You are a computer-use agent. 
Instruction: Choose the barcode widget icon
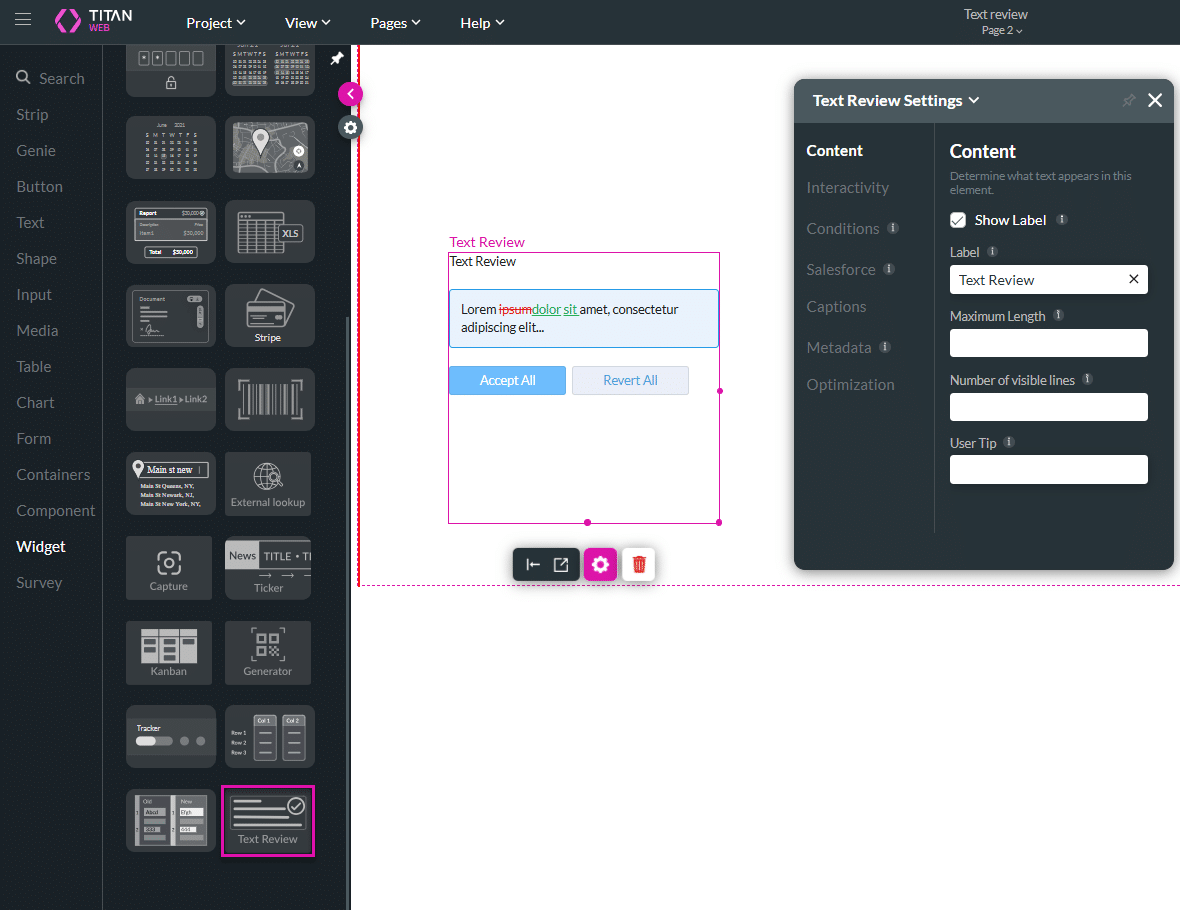click(x=269, y=400)
